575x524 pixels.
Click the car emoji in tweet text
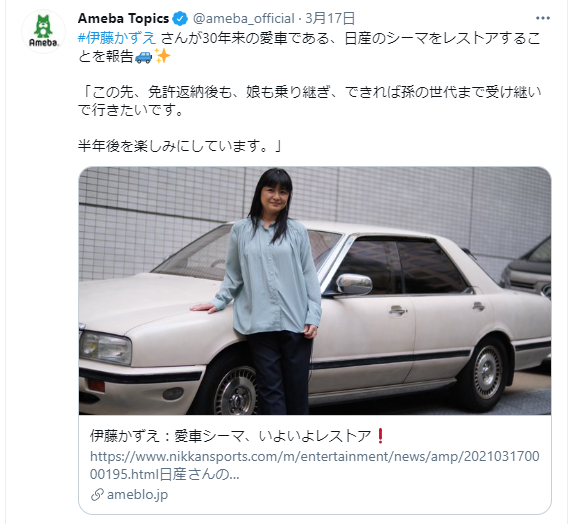tap(143, 56)
